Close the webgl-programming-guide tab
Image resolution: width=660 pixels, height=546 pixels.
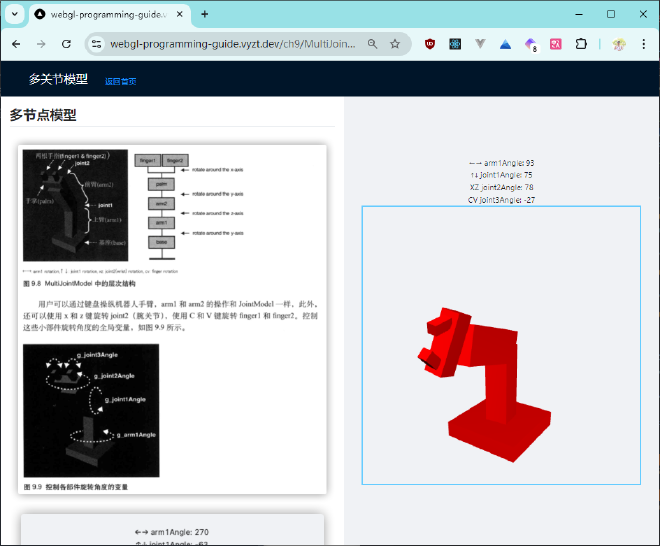[x=179, y=14]
